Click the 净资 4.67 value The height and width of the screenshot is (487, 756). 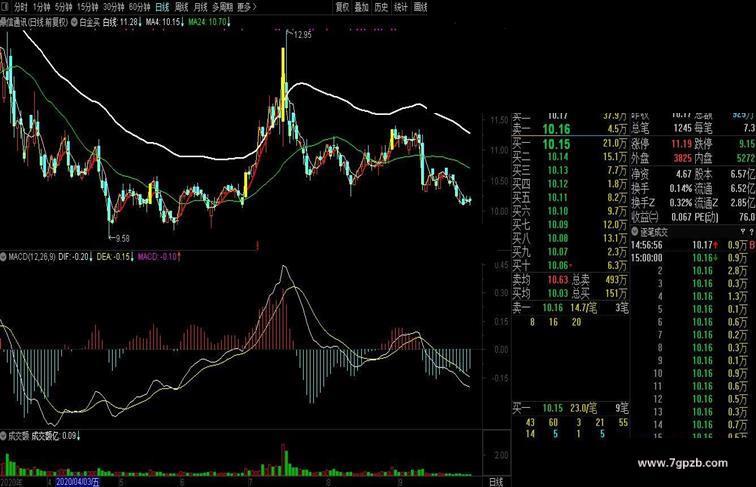[x=684, y=174]
